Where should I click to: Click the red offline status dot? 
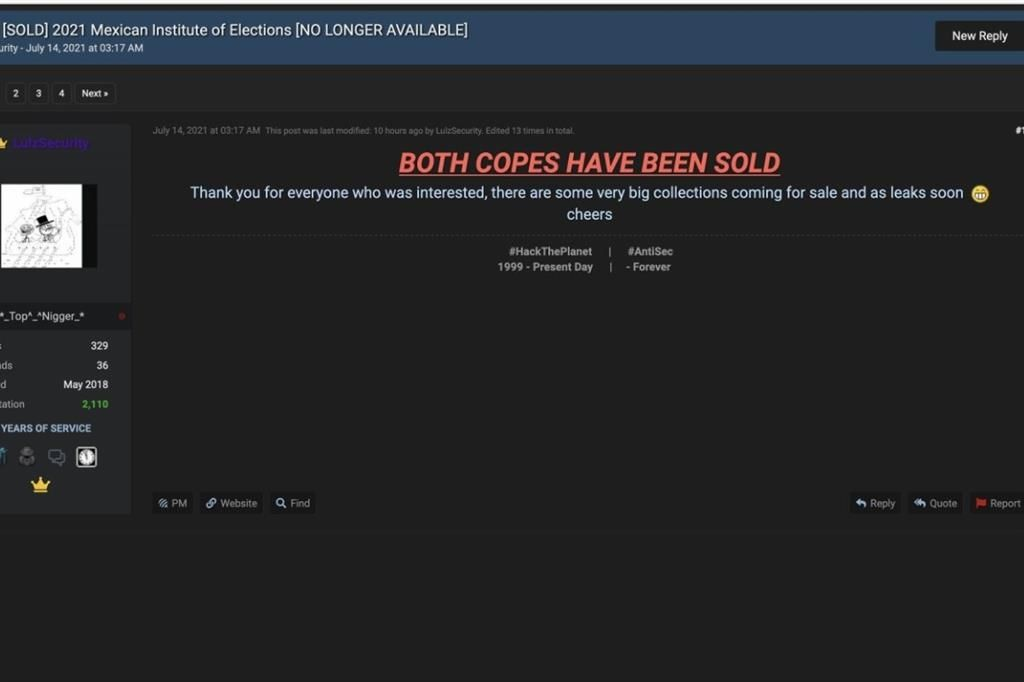pos(121,316)
